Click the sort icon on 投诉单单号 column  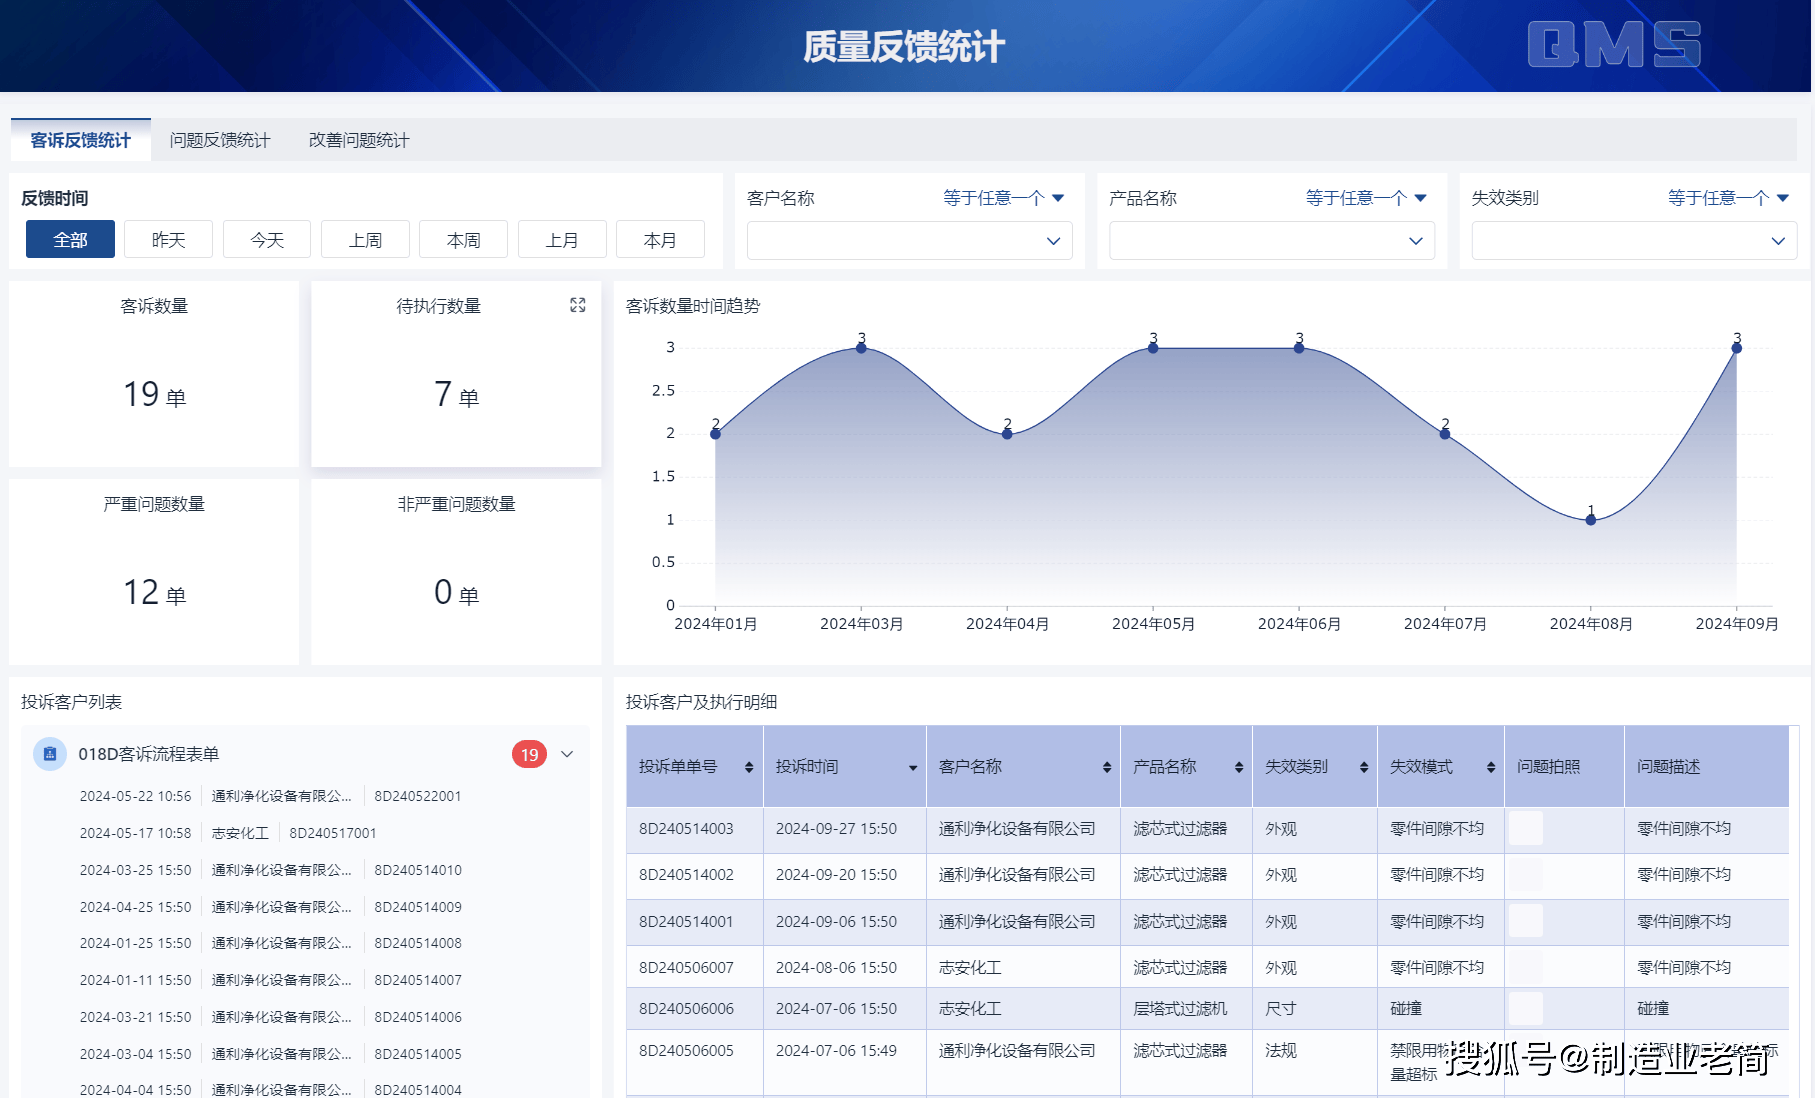(747, 767)
